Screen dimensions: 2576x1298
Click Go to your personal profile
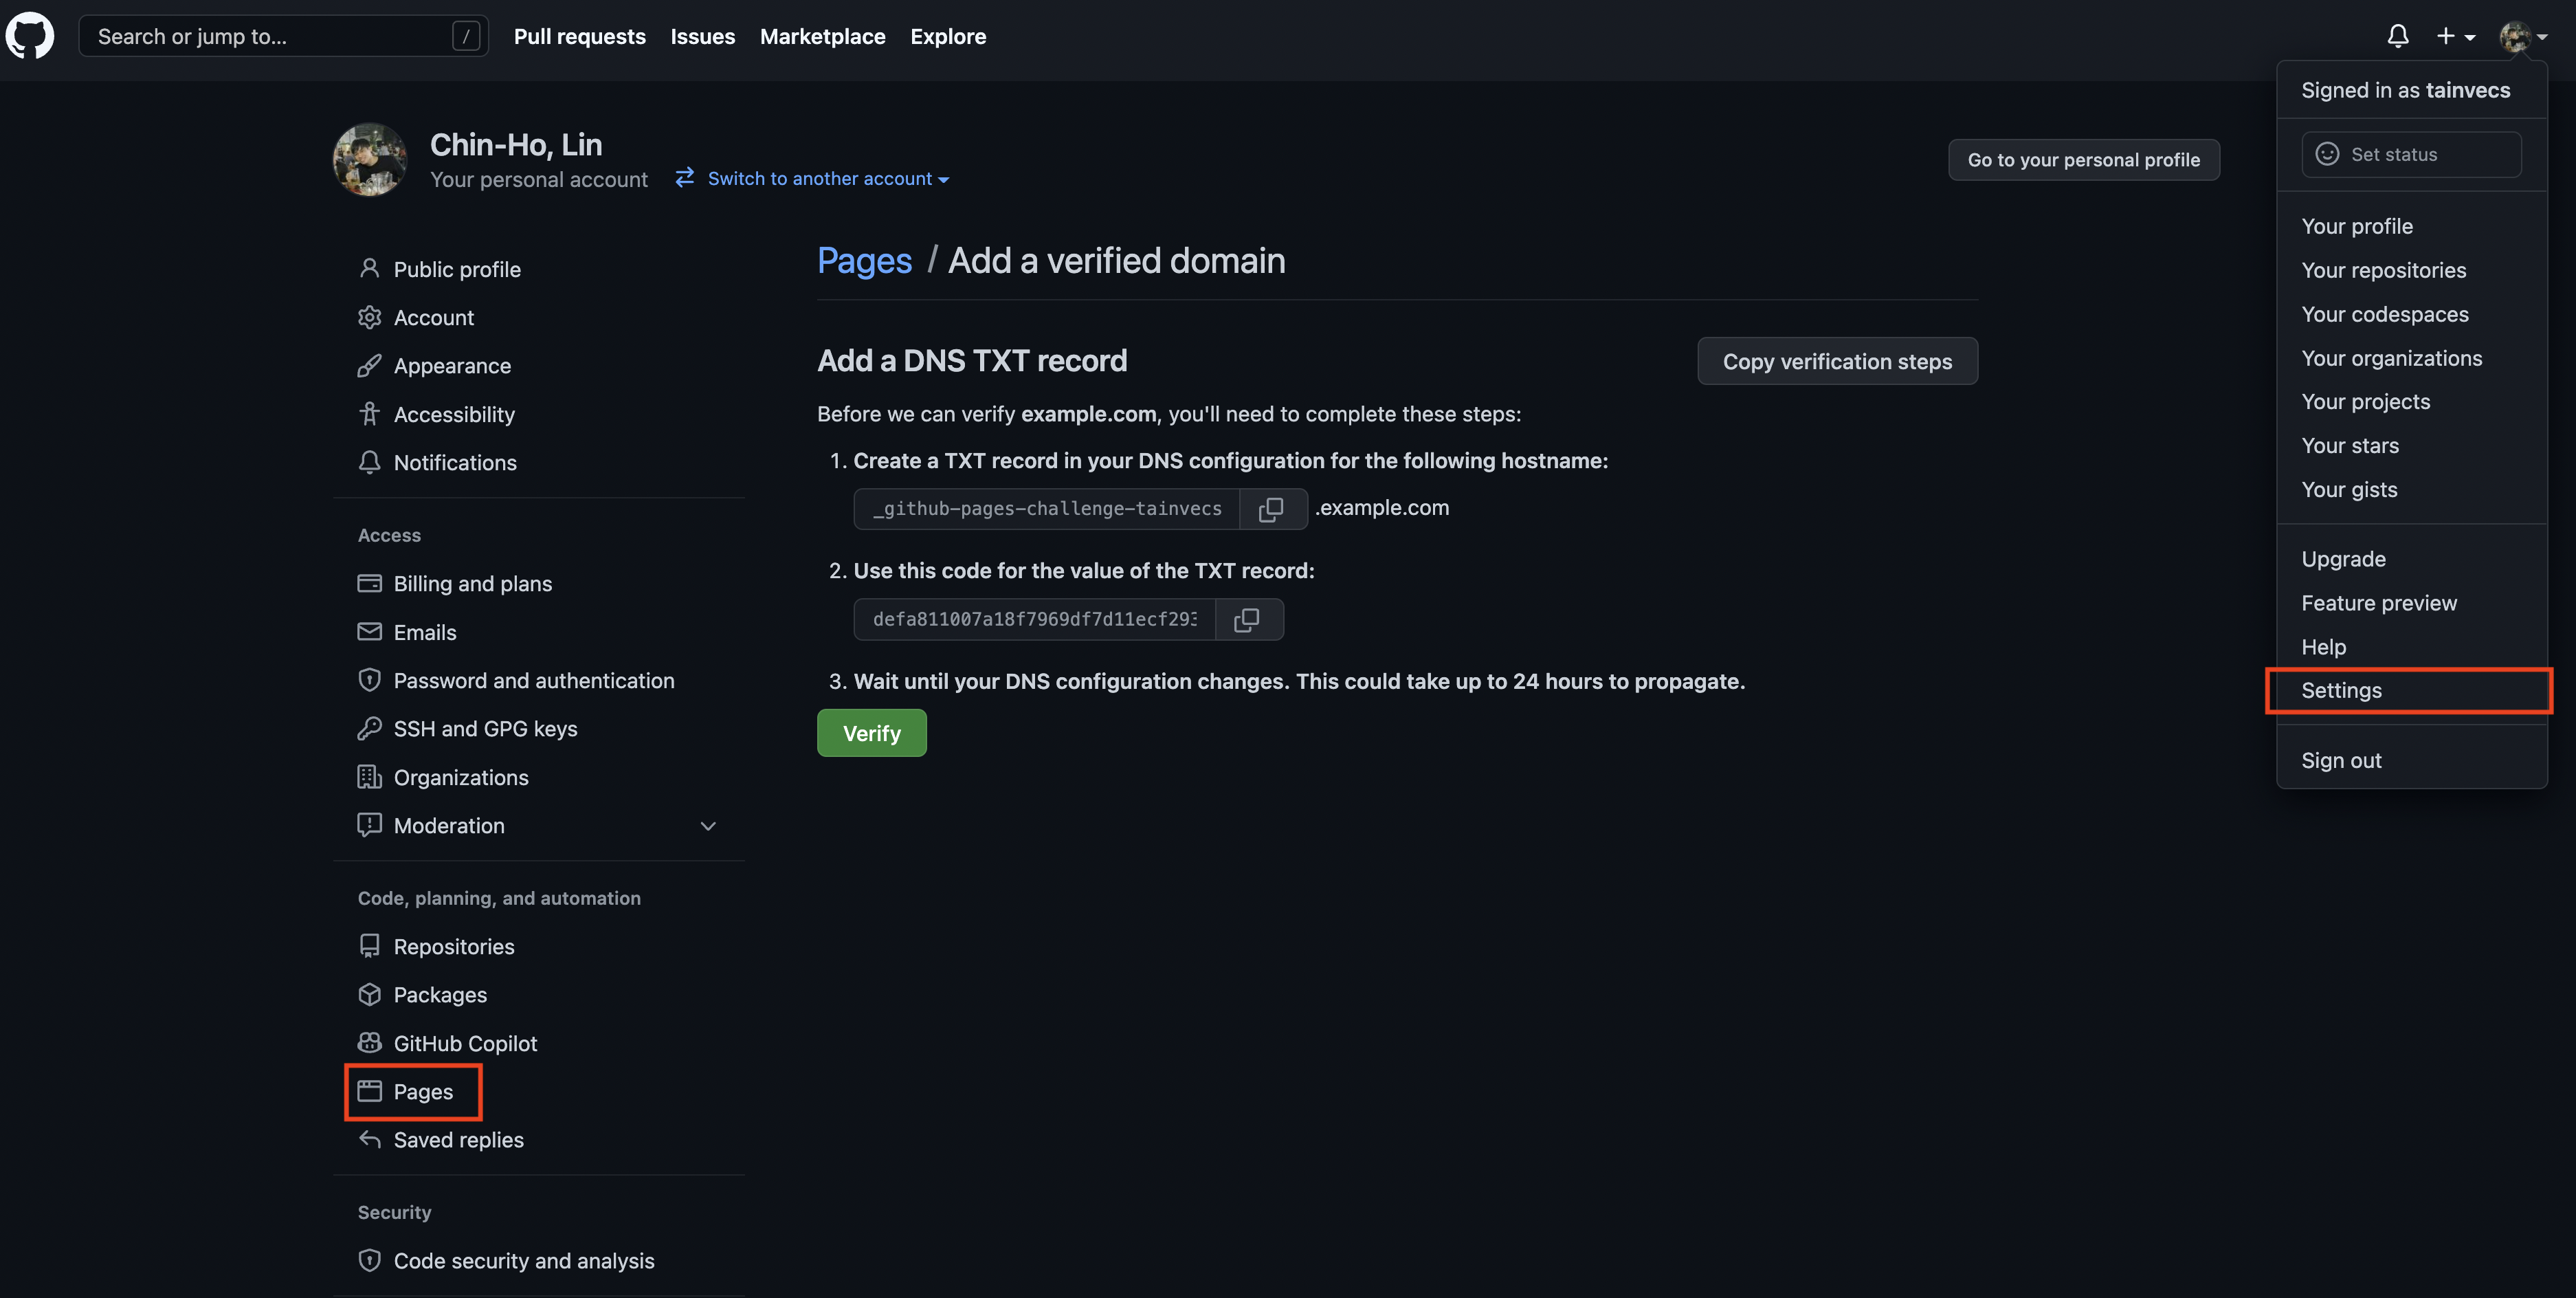[2084, 160]
